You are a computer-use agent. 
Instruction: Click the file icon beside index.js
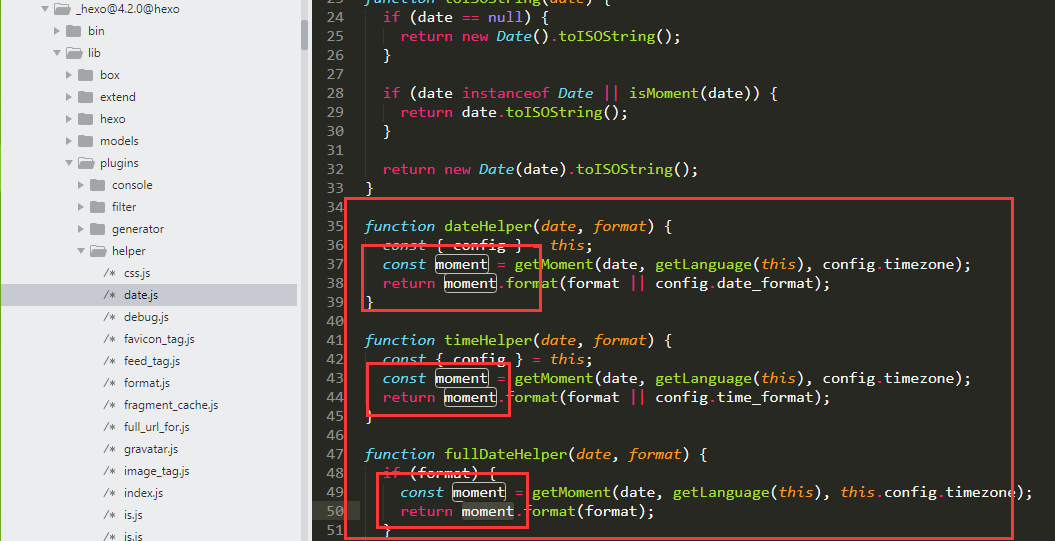[110, 493]
